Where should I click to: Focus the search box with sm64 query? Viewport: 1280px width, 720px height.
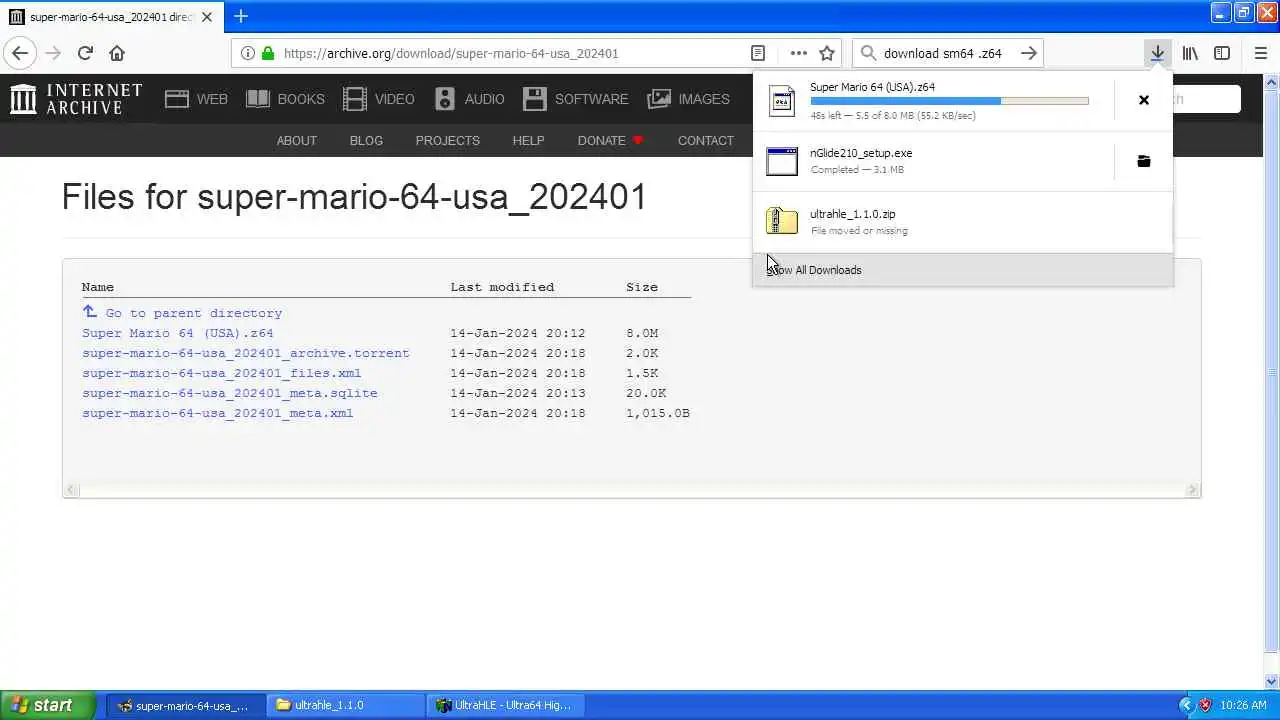(x=947, y=53)
